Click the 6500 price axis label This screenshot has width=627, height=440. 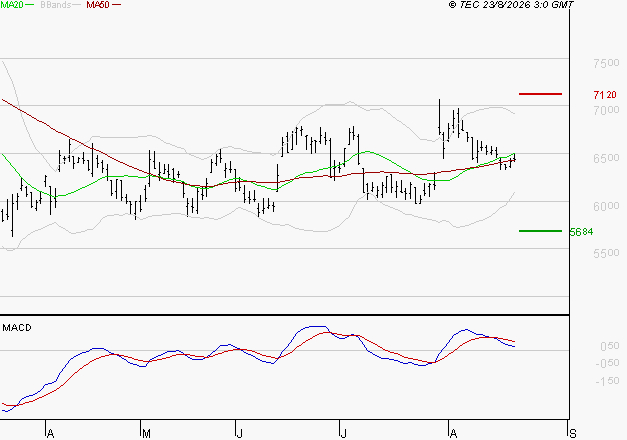607,158
